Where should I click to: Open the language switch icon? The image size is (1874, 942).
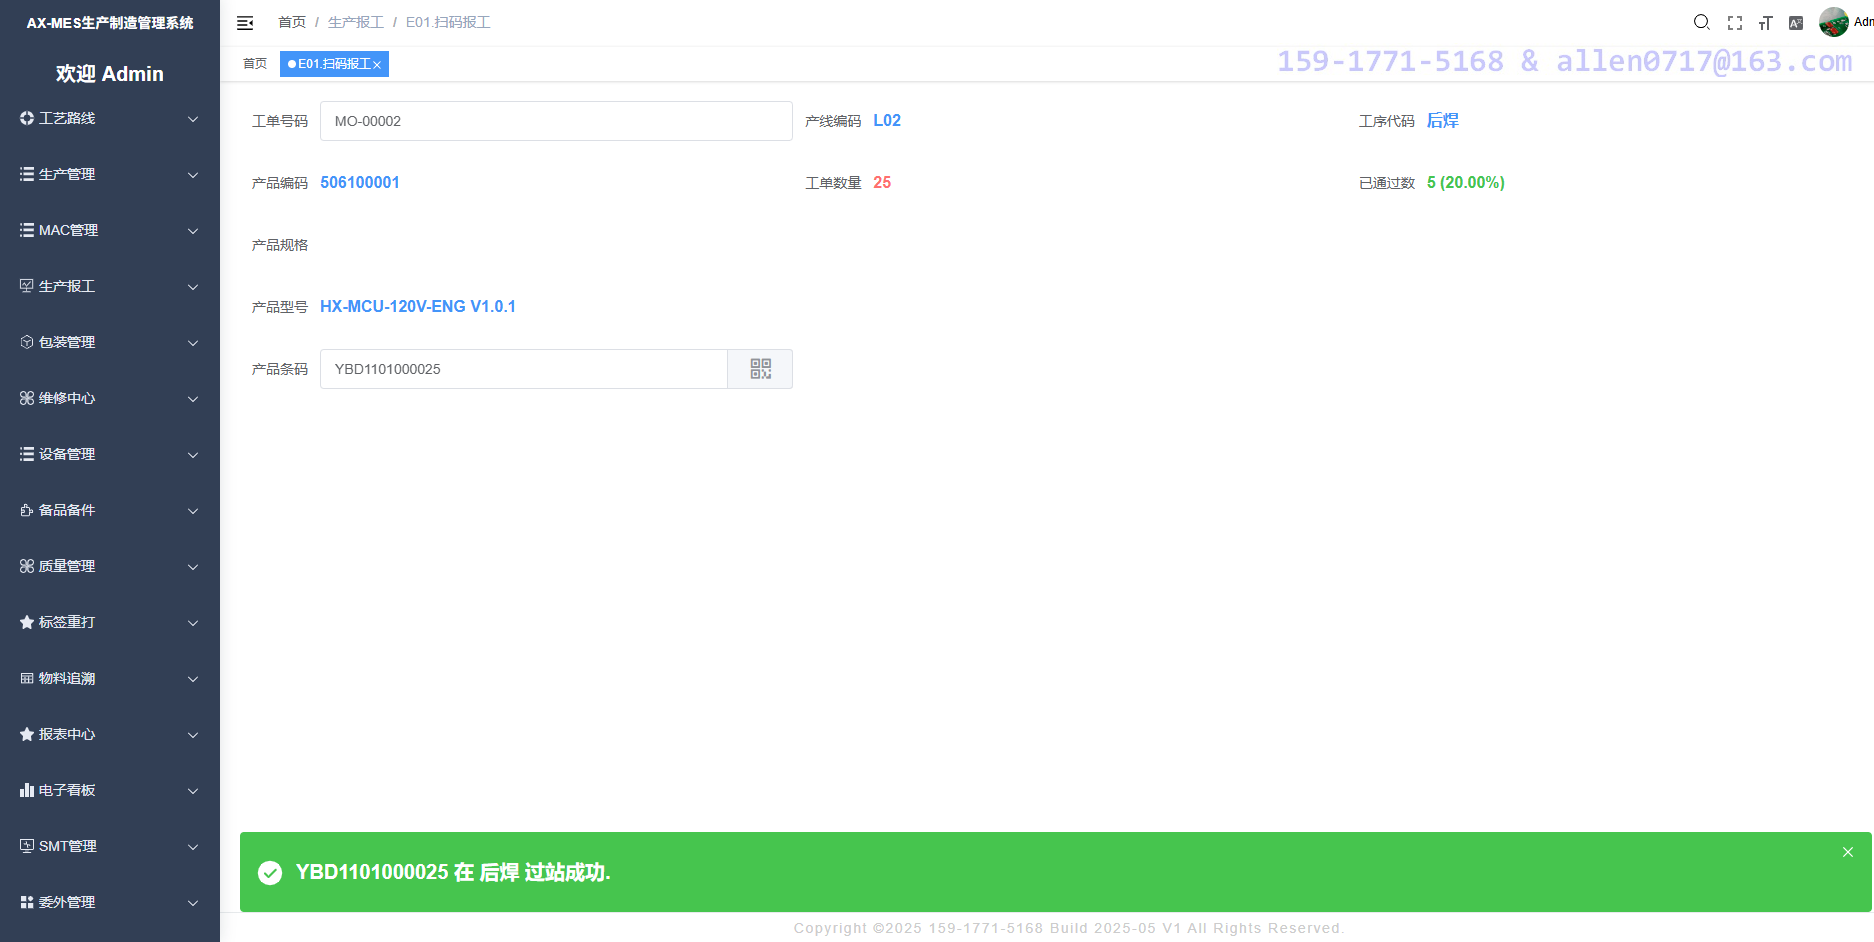coord(1796,22)
